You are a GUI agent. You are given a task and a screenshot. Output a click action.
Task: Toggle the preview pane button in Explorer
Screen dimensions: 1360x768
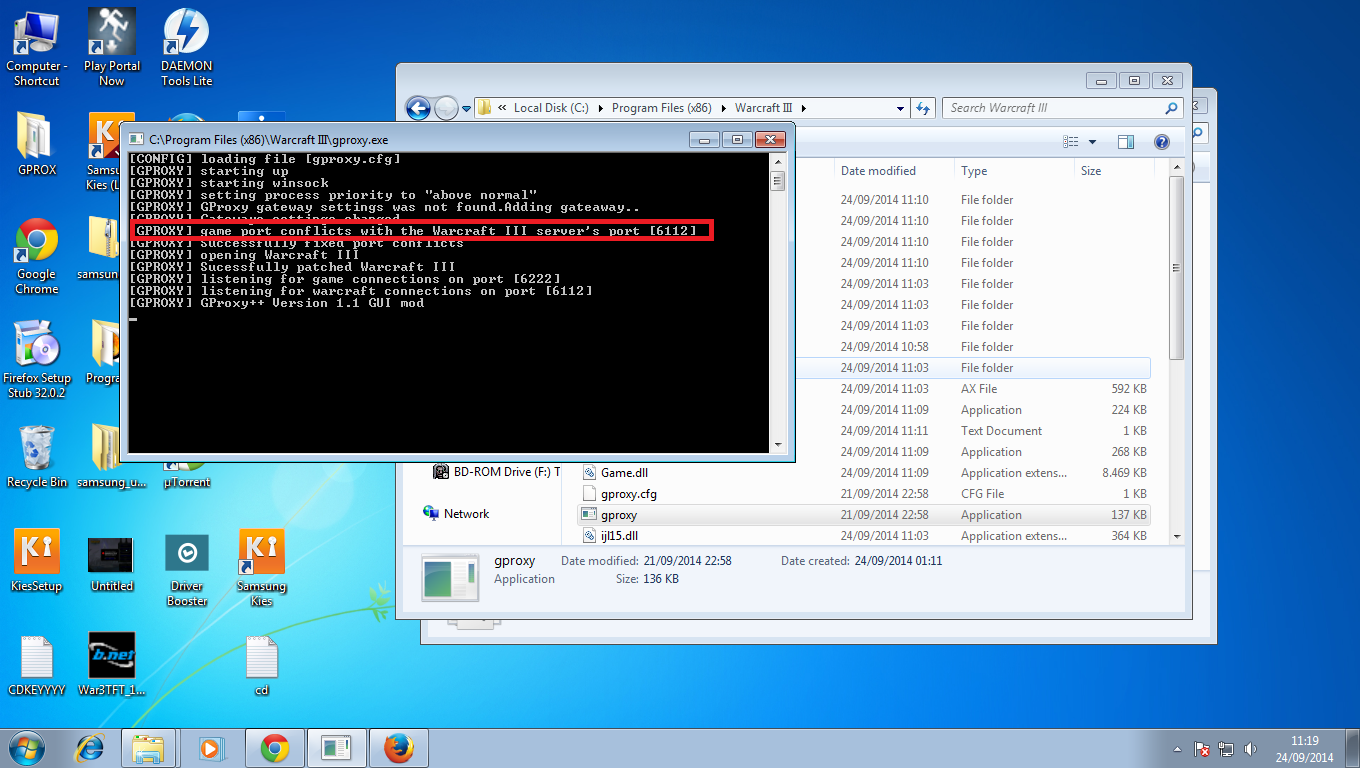coord(1126,142)
